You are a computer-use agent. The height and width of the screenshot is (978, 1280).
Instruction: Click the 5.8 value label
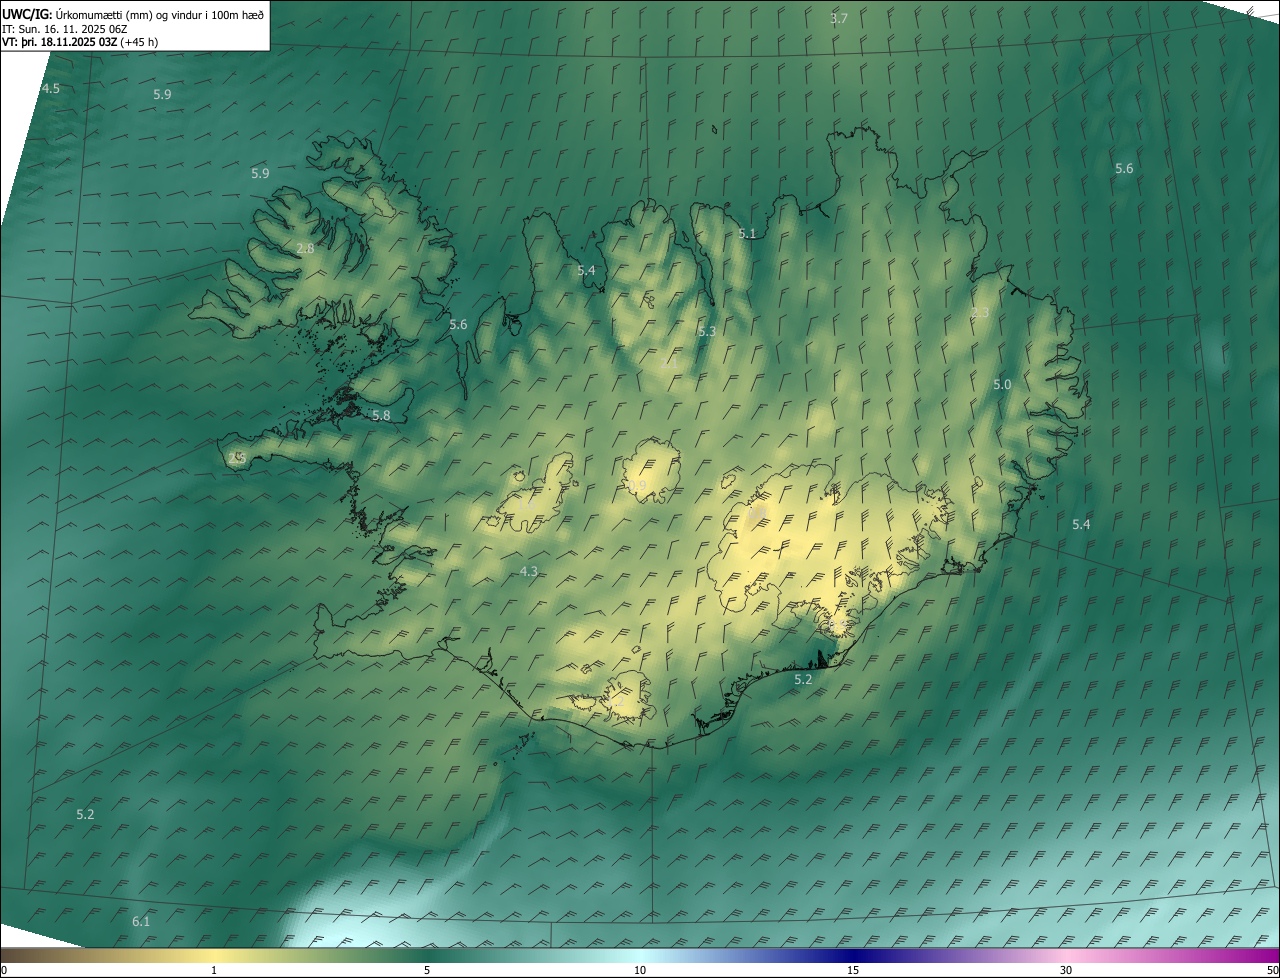pos(381,415)
